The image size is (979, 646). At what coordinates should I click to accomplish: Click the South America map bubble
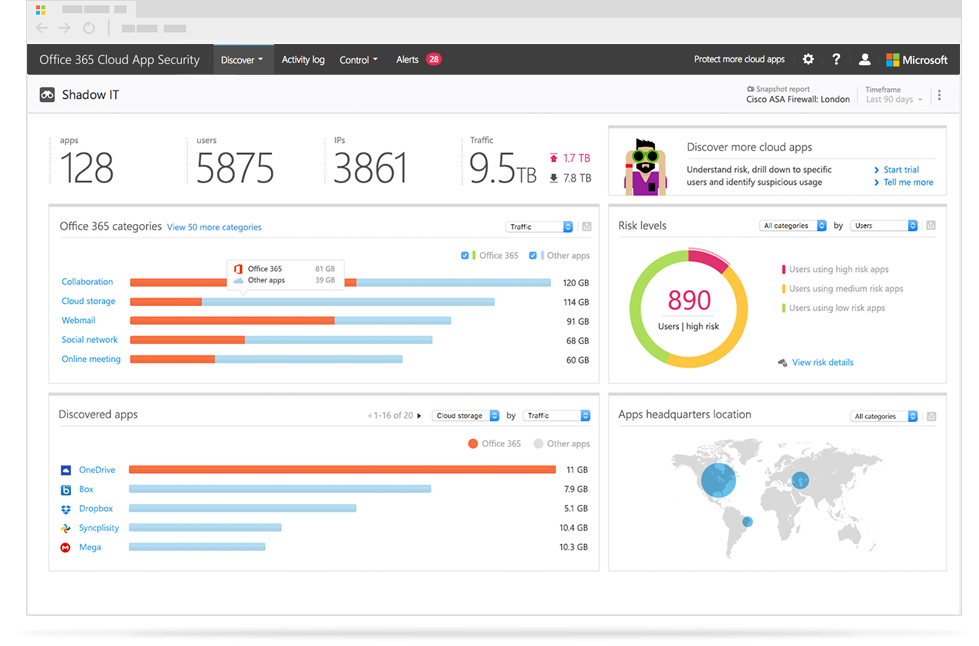[x=747, y=522]
